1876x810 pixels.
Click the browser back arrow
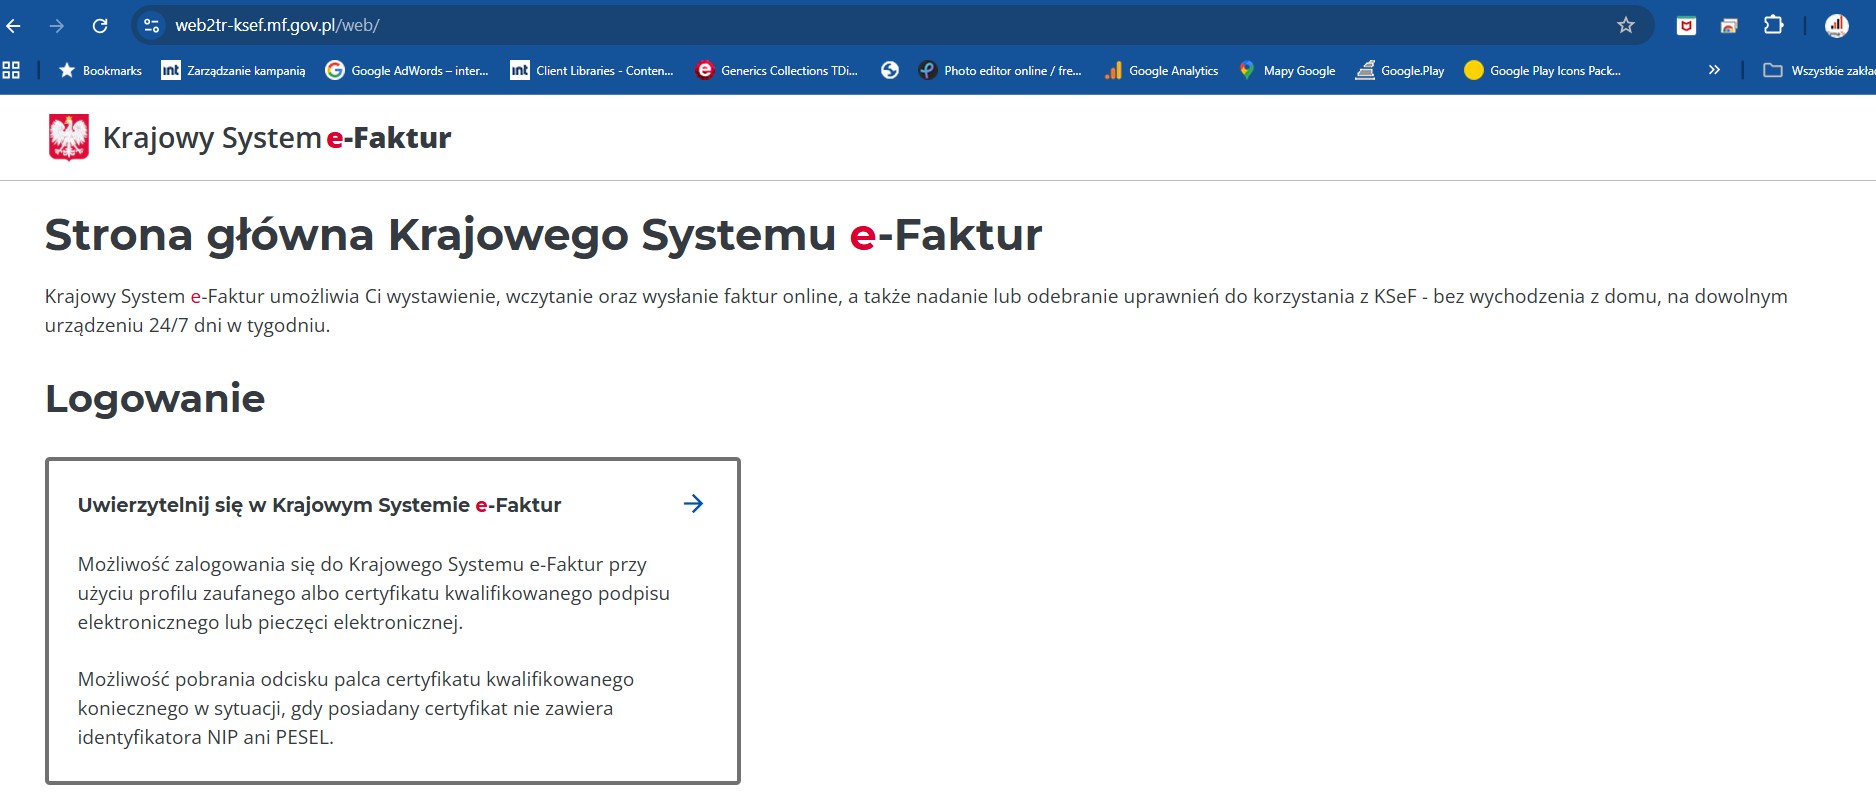14,26
